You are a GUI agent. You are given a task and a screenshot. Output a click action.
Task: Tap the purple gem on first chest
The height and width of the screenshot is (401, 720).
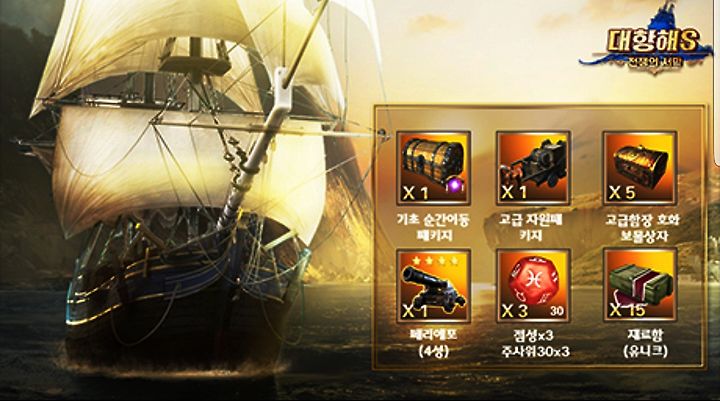[456, 187]
